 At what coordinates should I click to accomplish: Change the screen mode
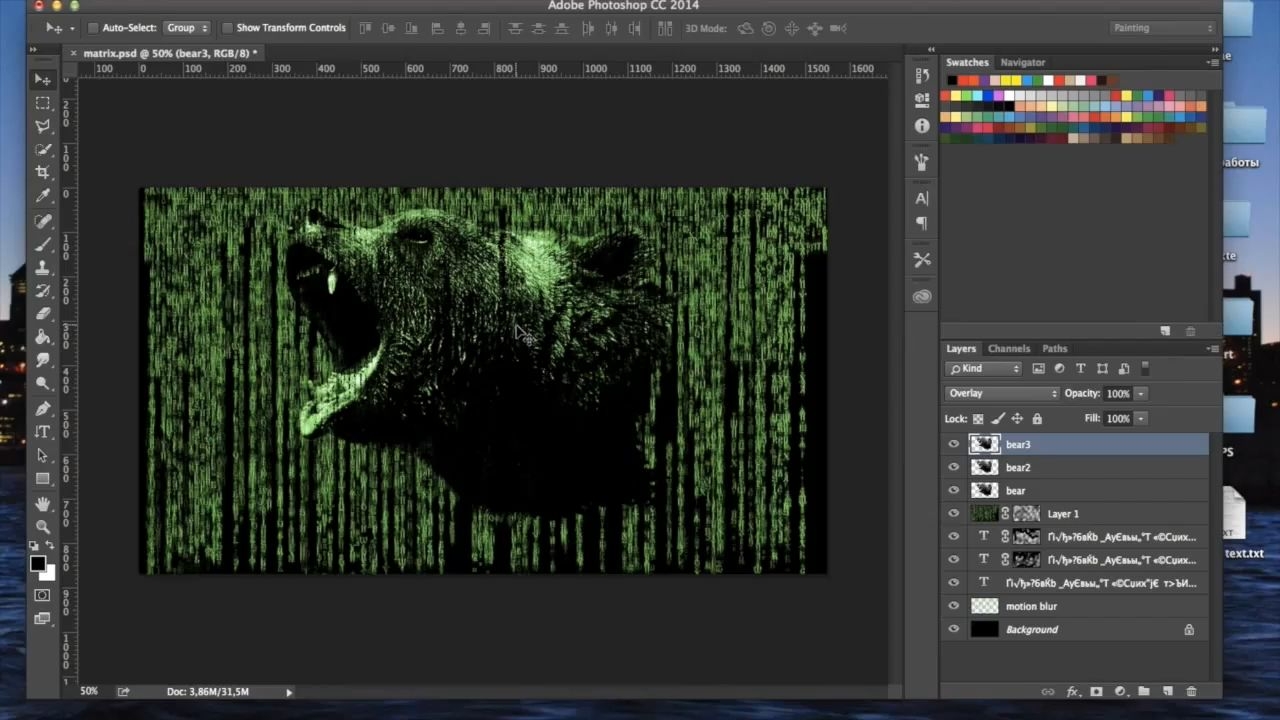coord(42,619)
